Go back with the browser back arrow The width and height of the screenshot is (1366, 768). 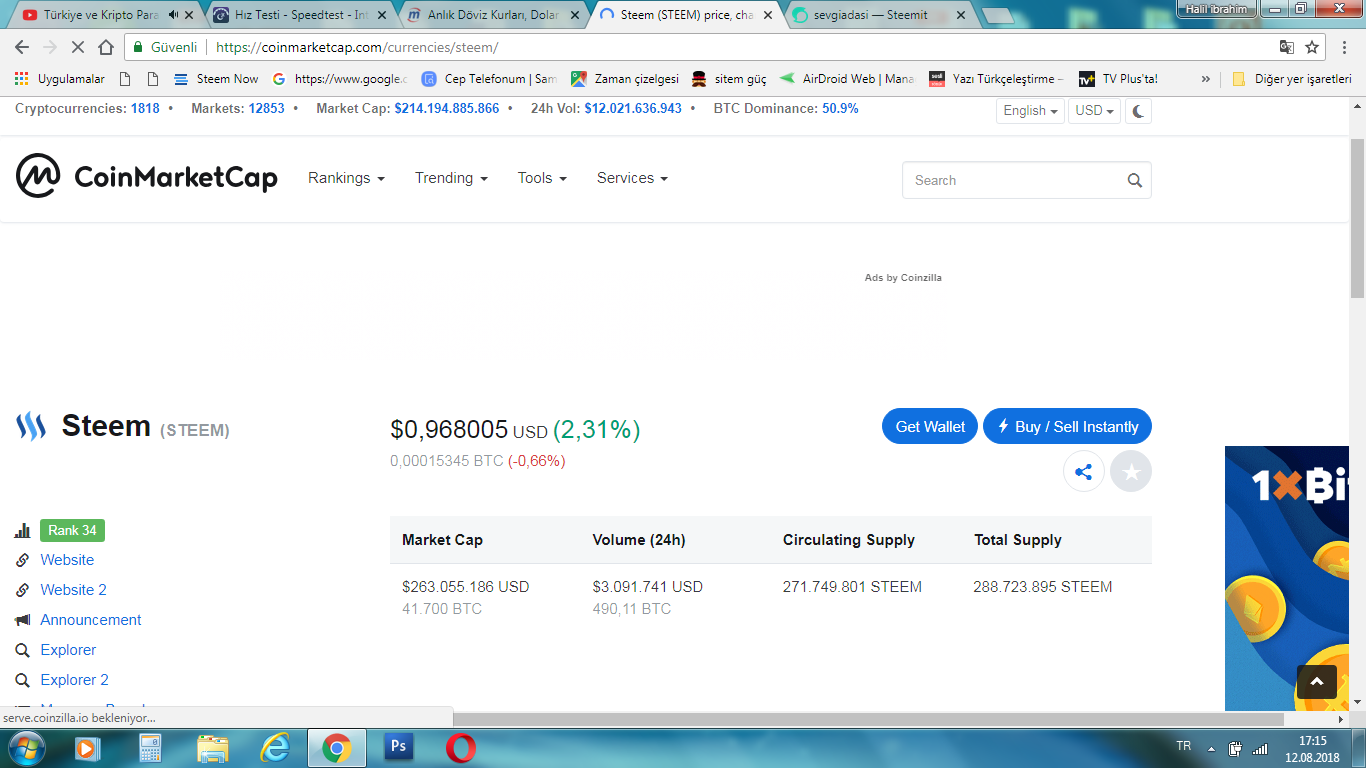pyautogui.click(x=22, y=47)
